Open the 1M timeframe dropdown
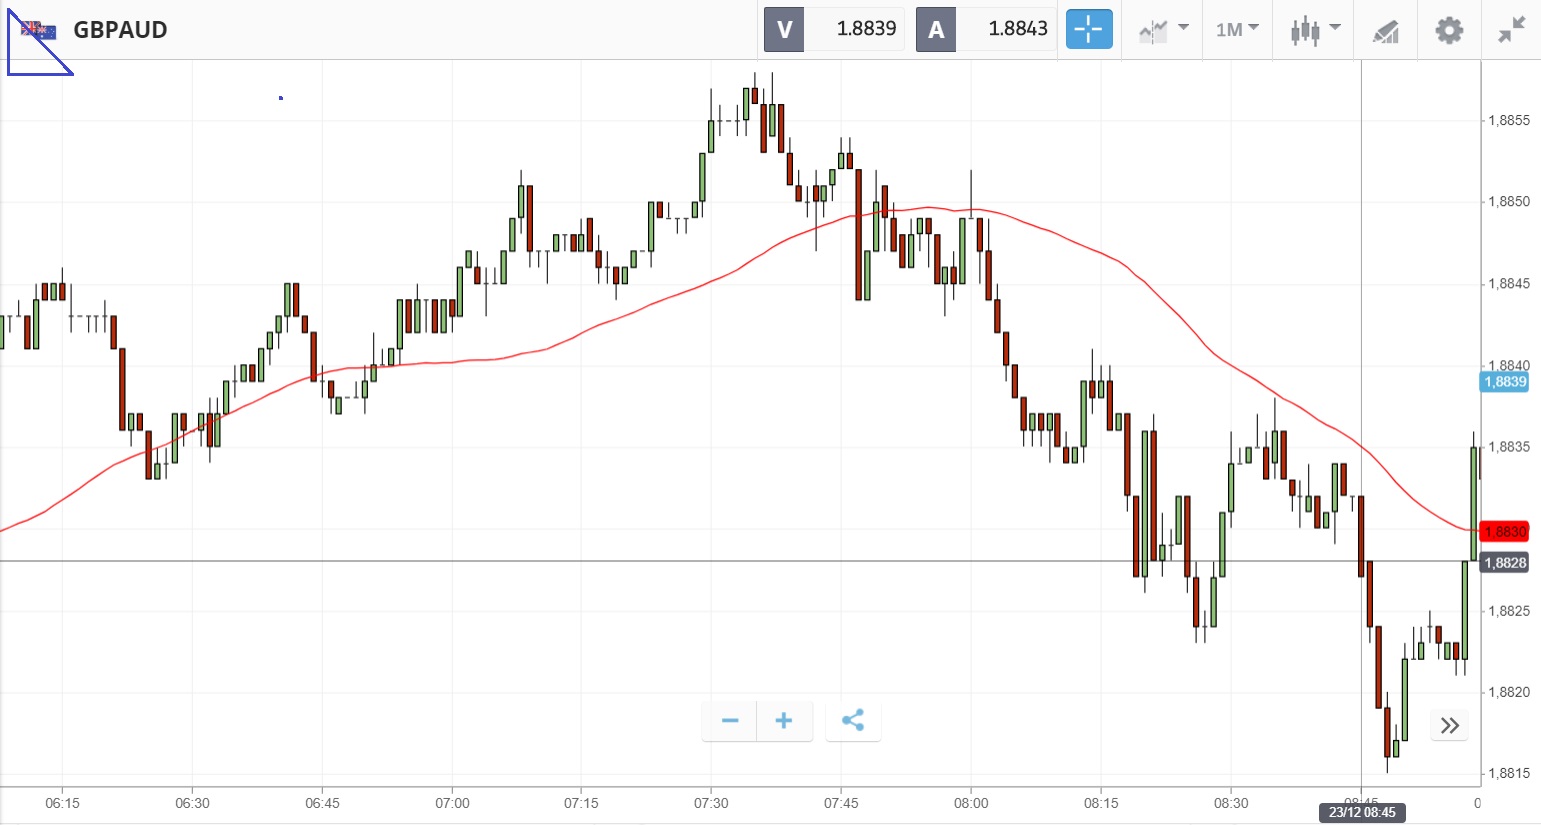The height and width of the screenshot is (825, 1541). pos(1237,30)
